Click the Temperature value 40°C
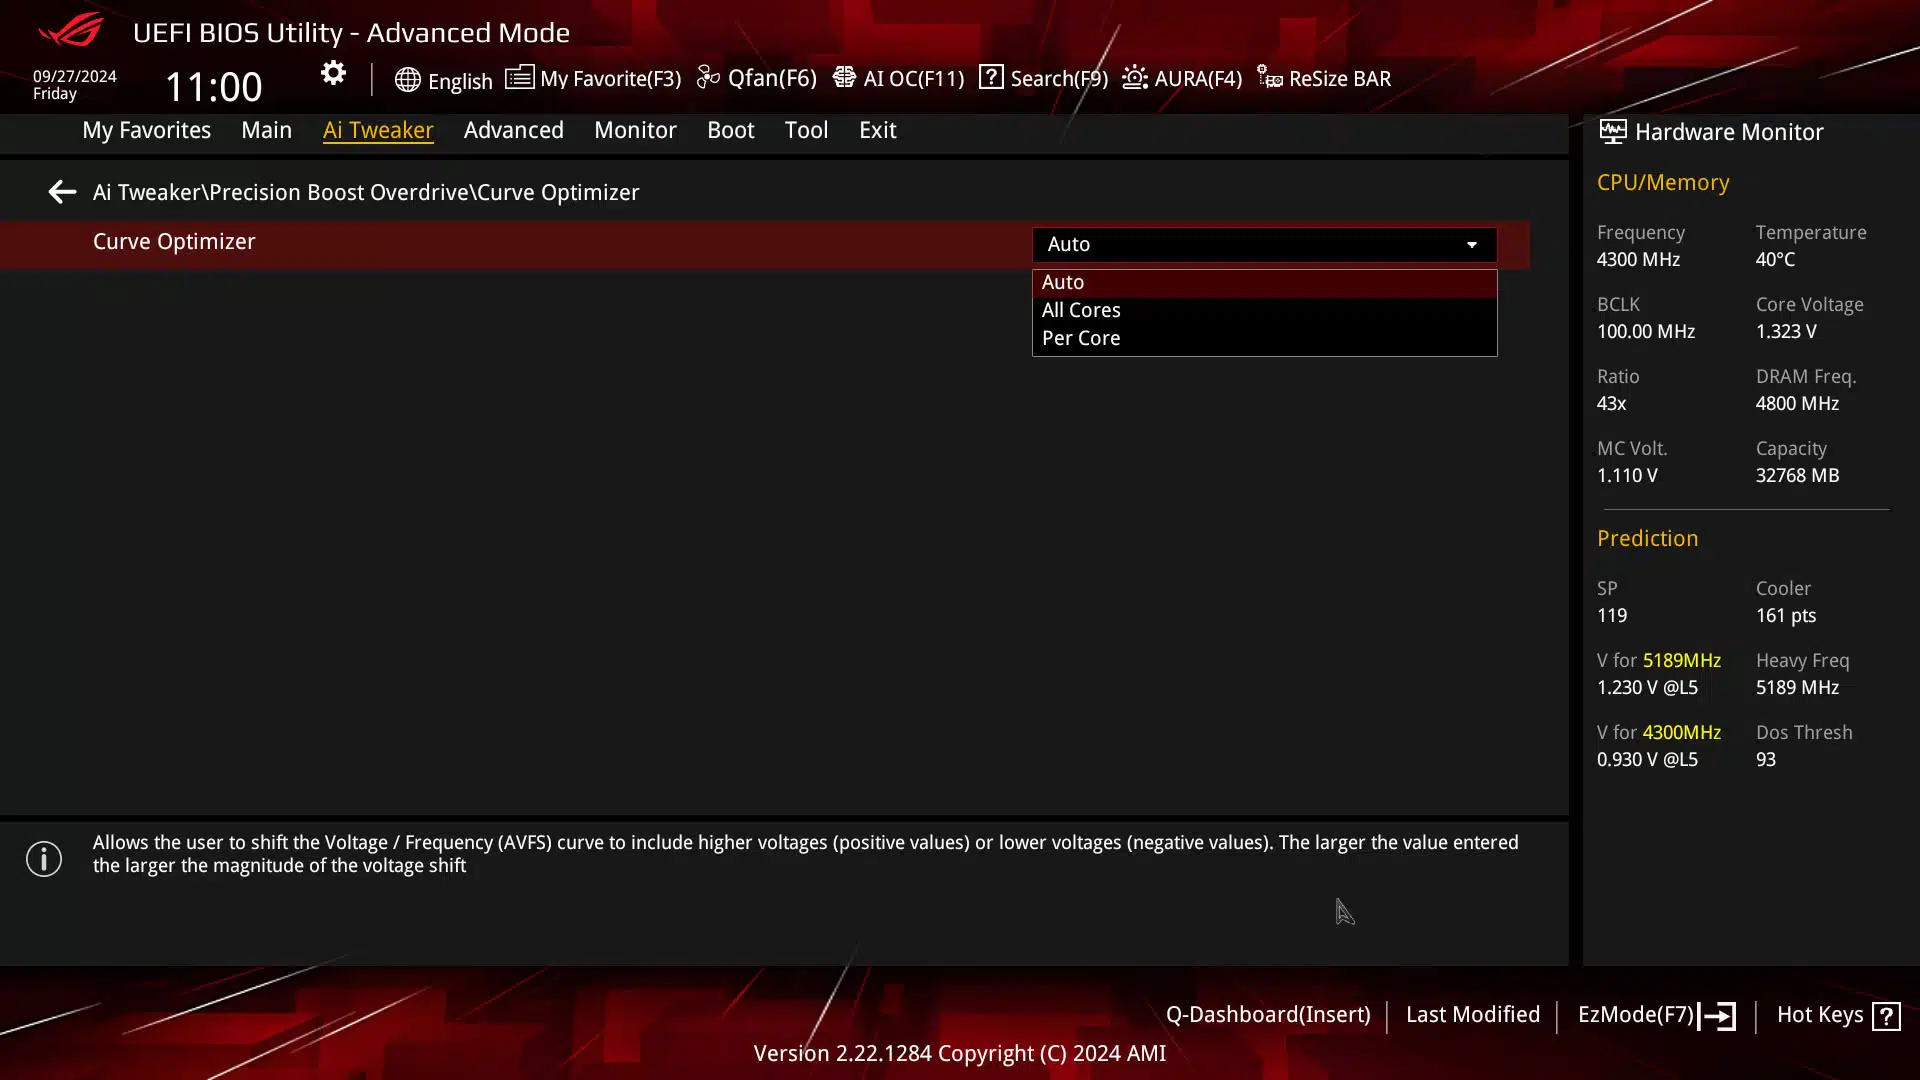 tap(1775, 260)
